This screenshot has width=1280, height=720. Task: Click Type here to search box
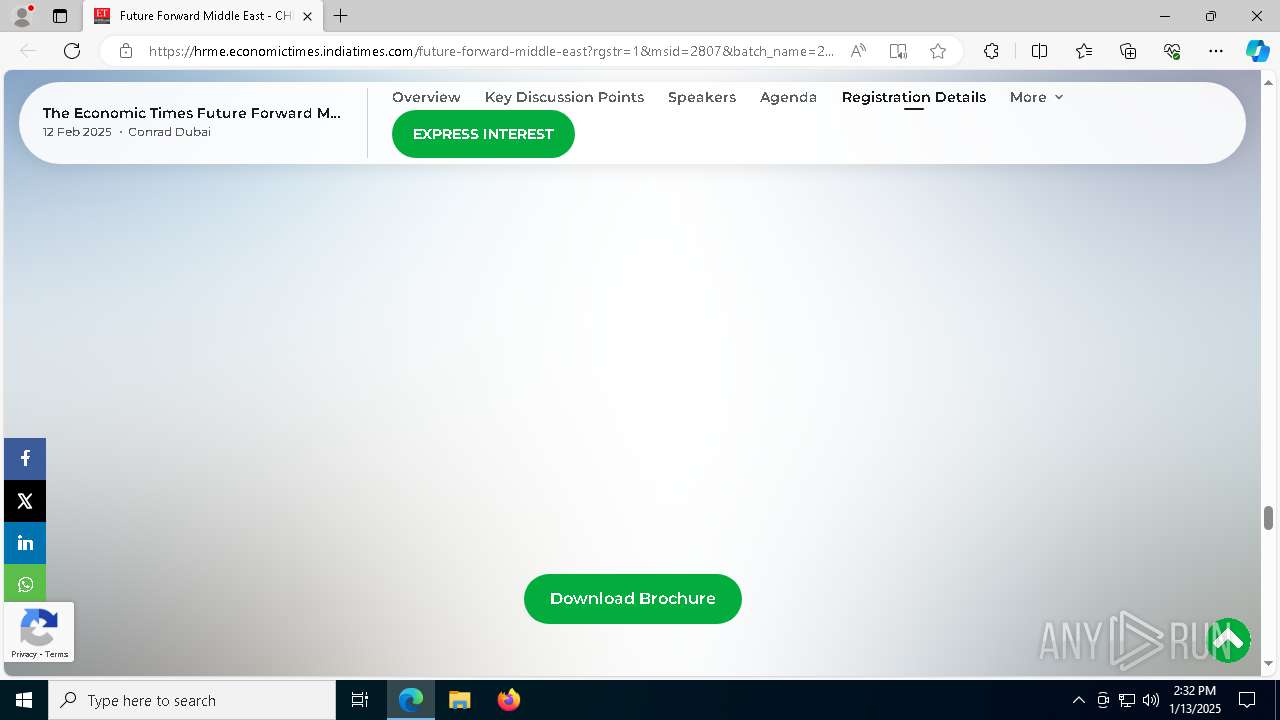coord(192,700)
